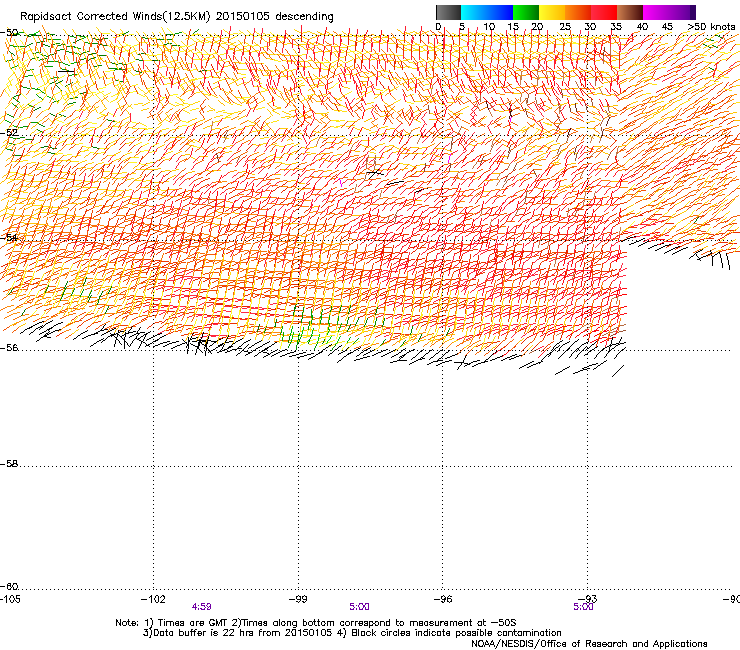
Task: Click the -54 latitude axis label
Action: [x=9, y=237]
